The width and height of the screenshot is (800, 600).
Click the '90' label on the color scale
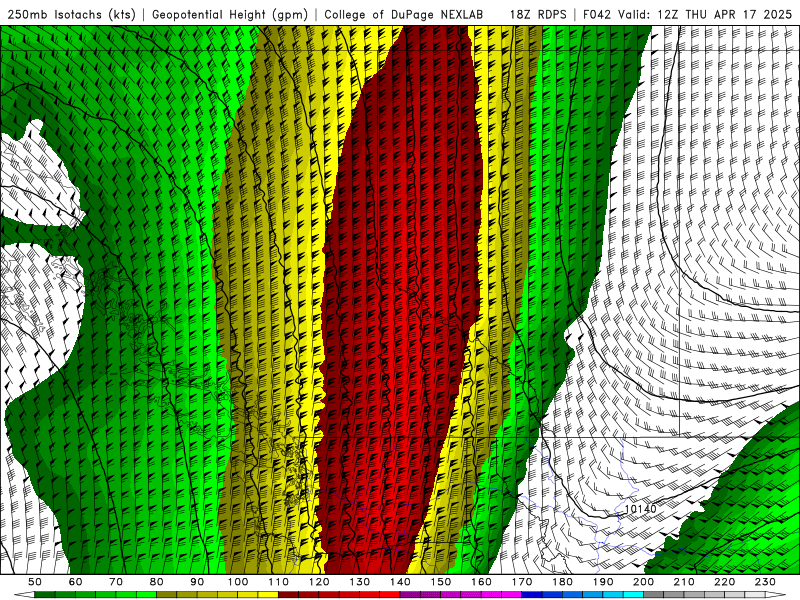click(197, 582)
